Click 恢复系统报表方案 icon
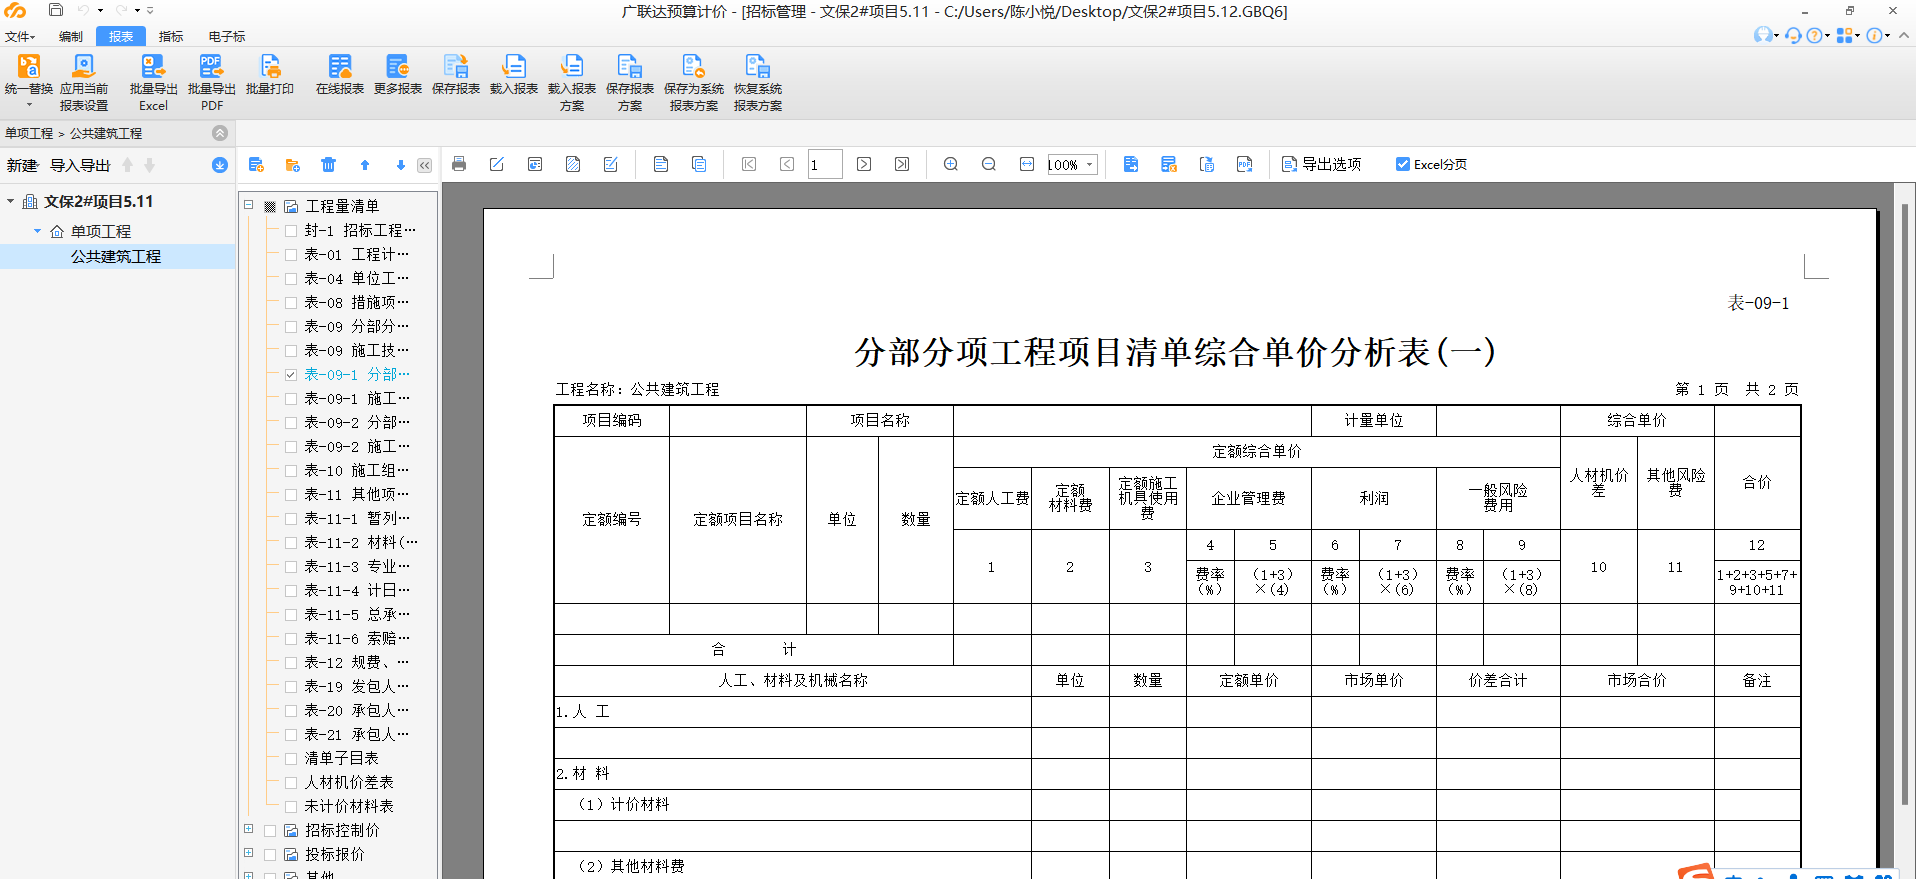 point(758,67)
